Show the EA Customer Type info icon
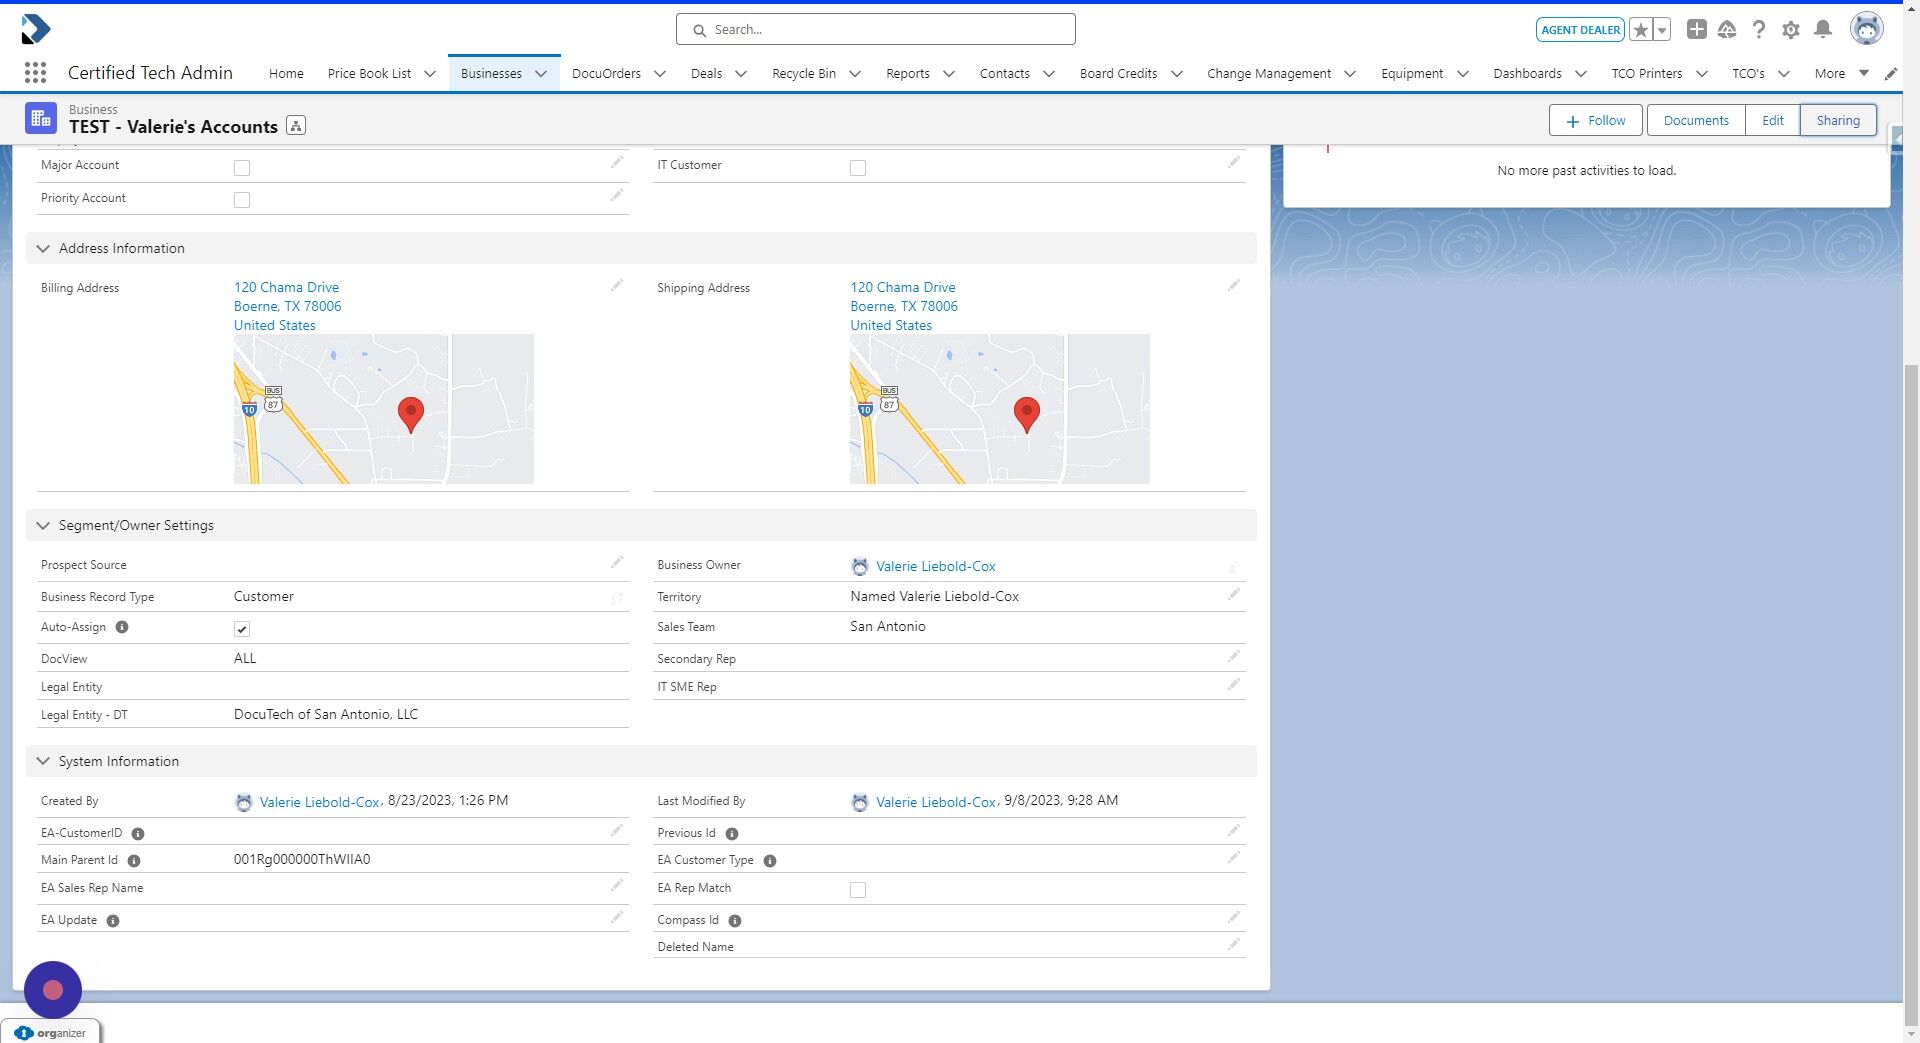This screenshot has width=1920, height=1043. [x=770, y=861]
